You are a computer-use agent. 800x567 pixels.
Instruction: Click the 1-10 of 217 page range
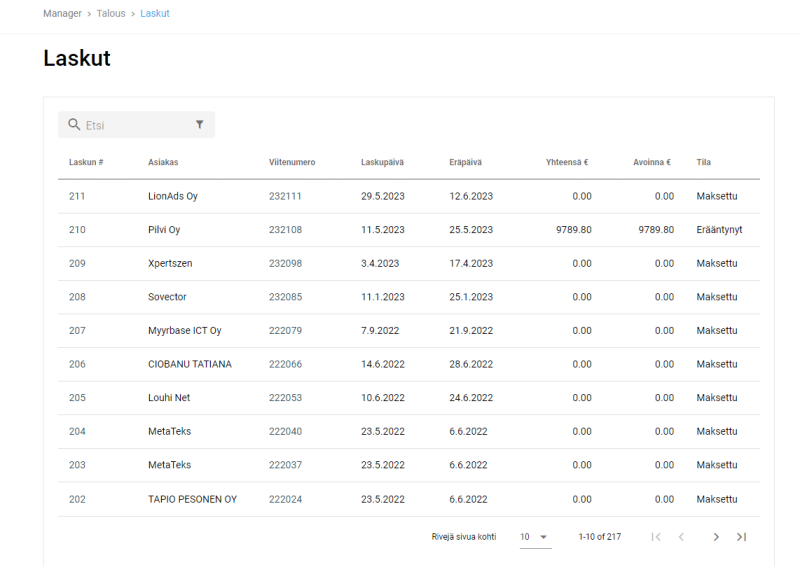[x=599, y=537]
